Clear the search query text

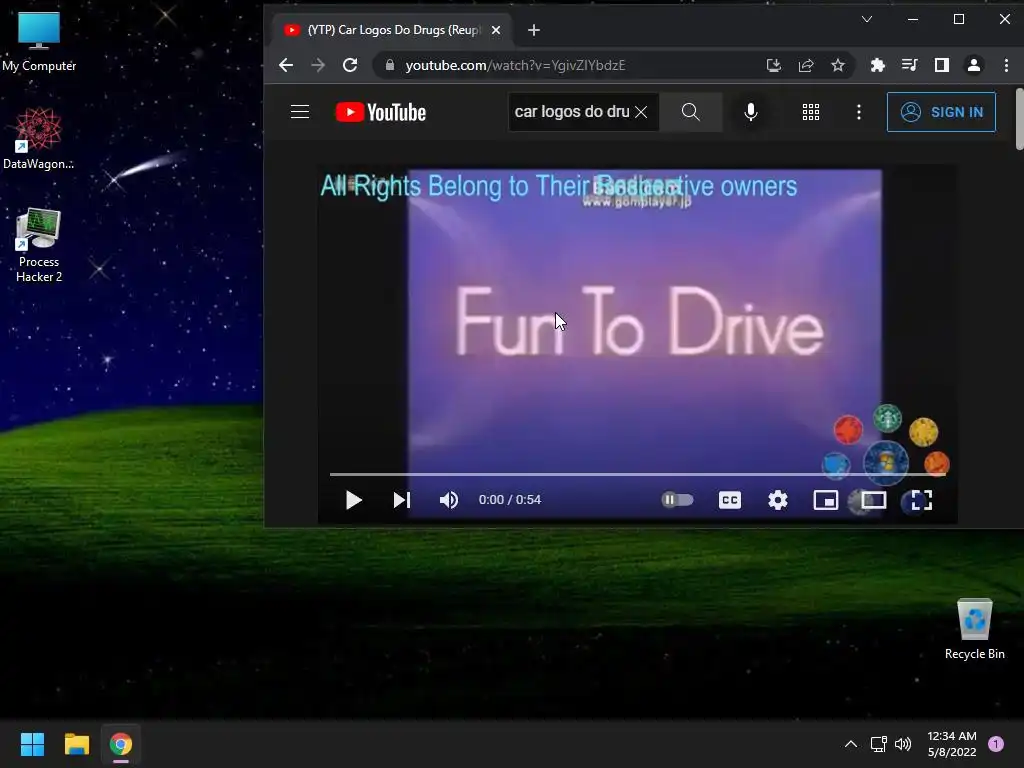[x=641, y=112]
